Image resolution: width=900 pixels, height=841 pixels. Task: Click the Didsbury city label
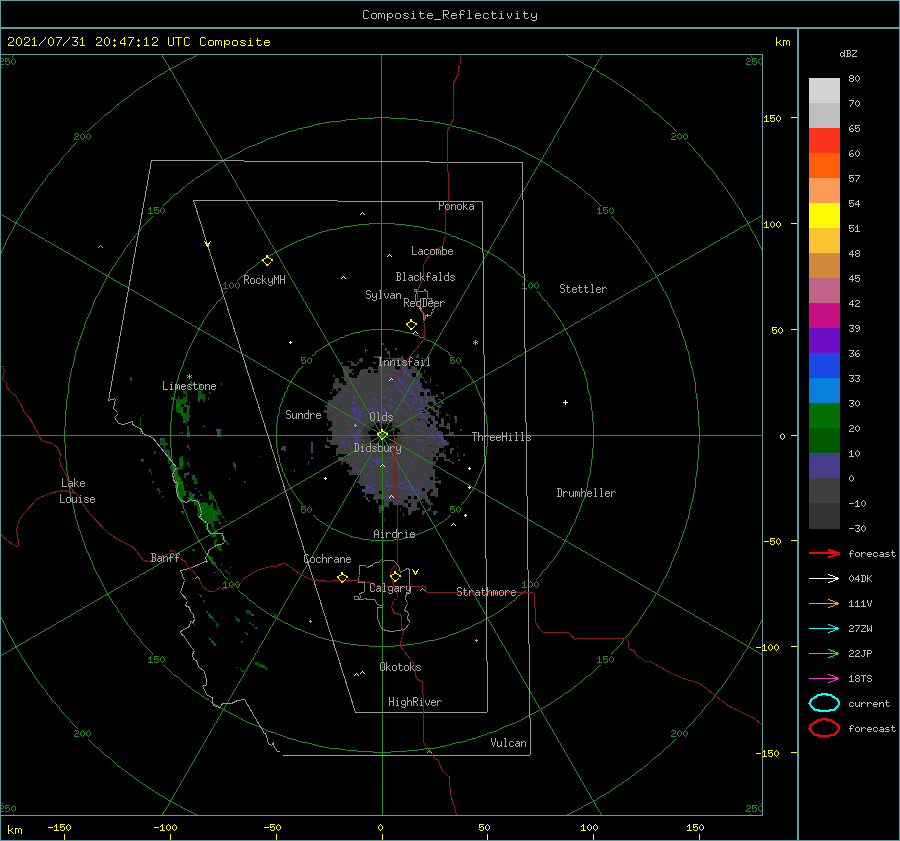point(378,448)
